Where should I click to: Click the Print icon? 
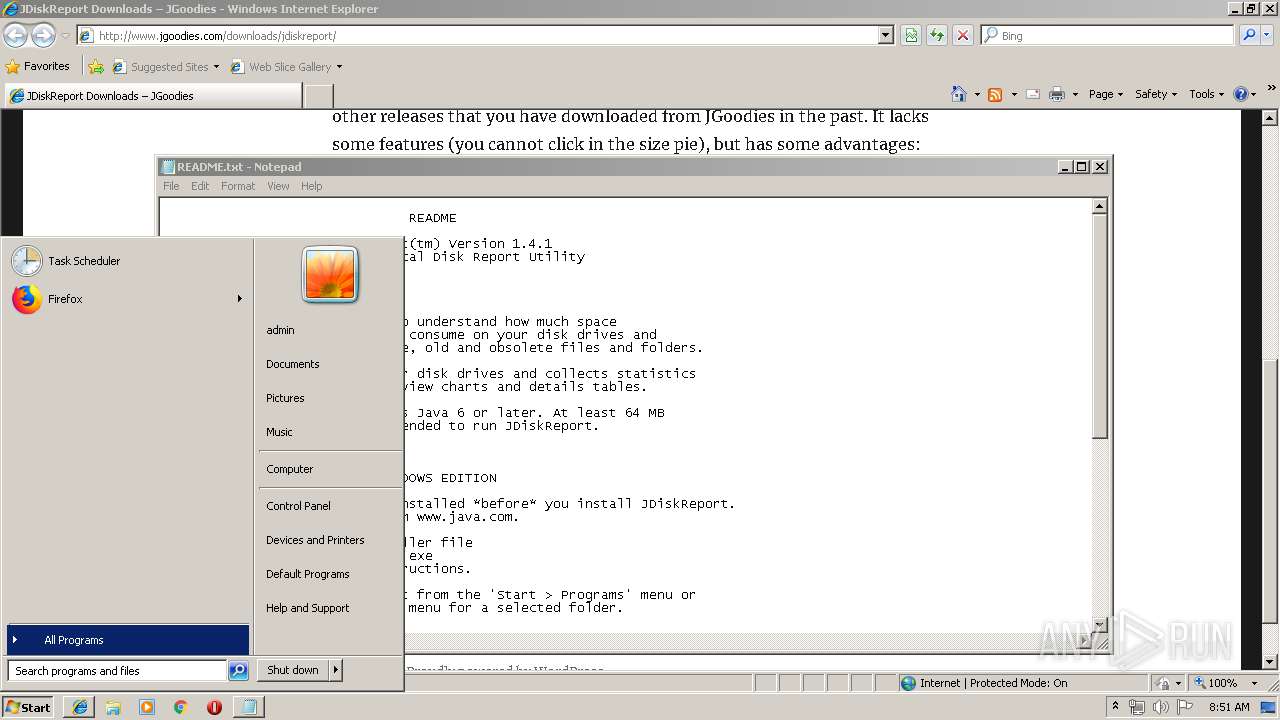click(x=1056, y=94)
